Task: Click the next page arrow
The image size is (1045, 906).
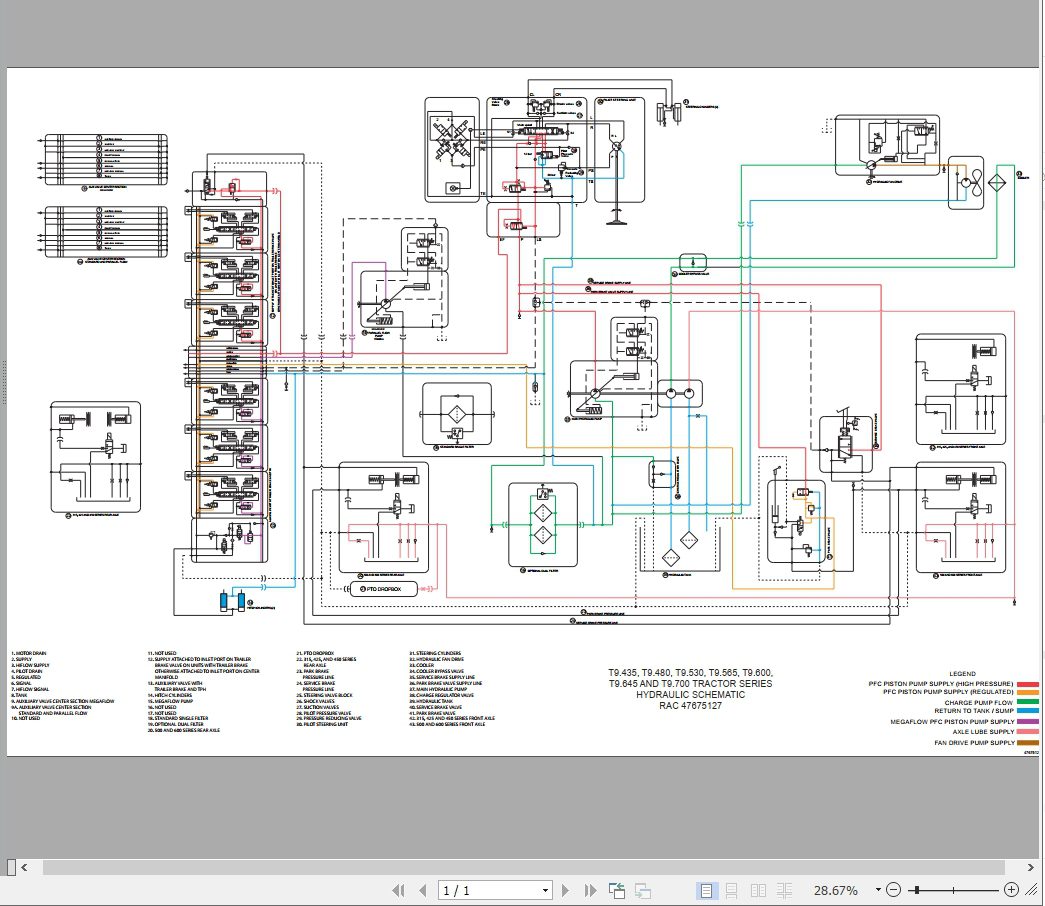Action: click(568, 890)
